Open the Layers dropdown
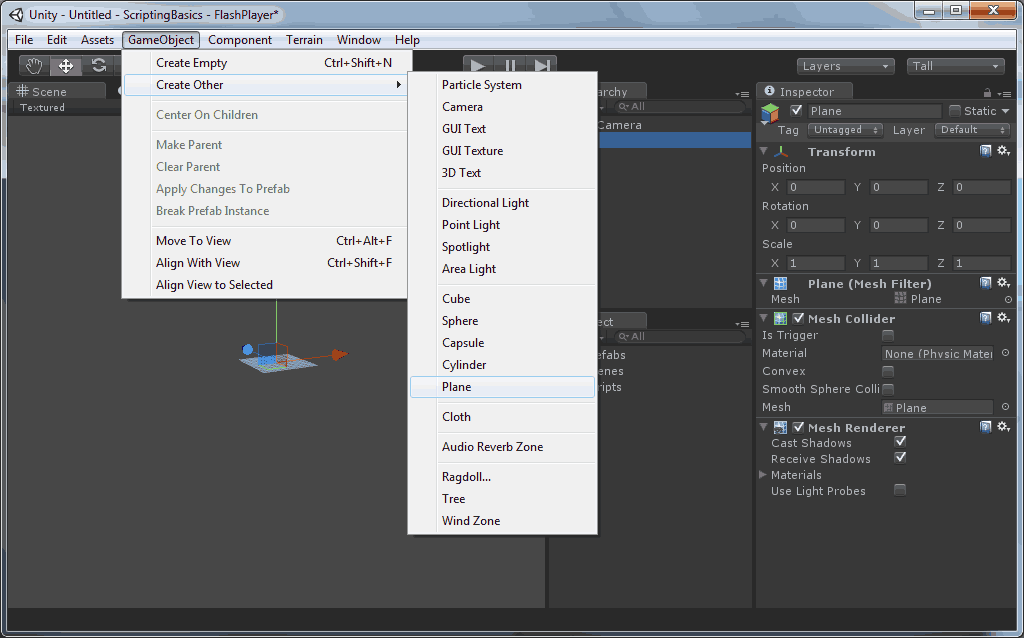This screenshot has height=638, width=1024. (x=845, y=66)
